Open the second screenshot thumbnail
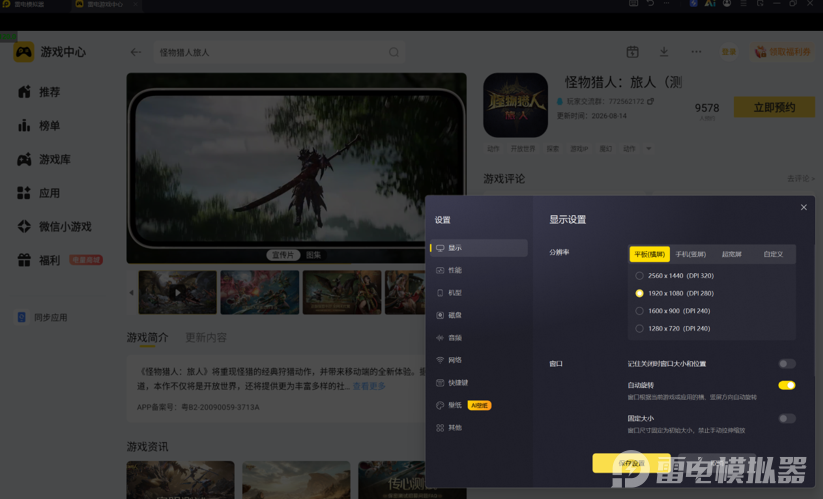Screen dimensions: 823x499 (260, 292)
